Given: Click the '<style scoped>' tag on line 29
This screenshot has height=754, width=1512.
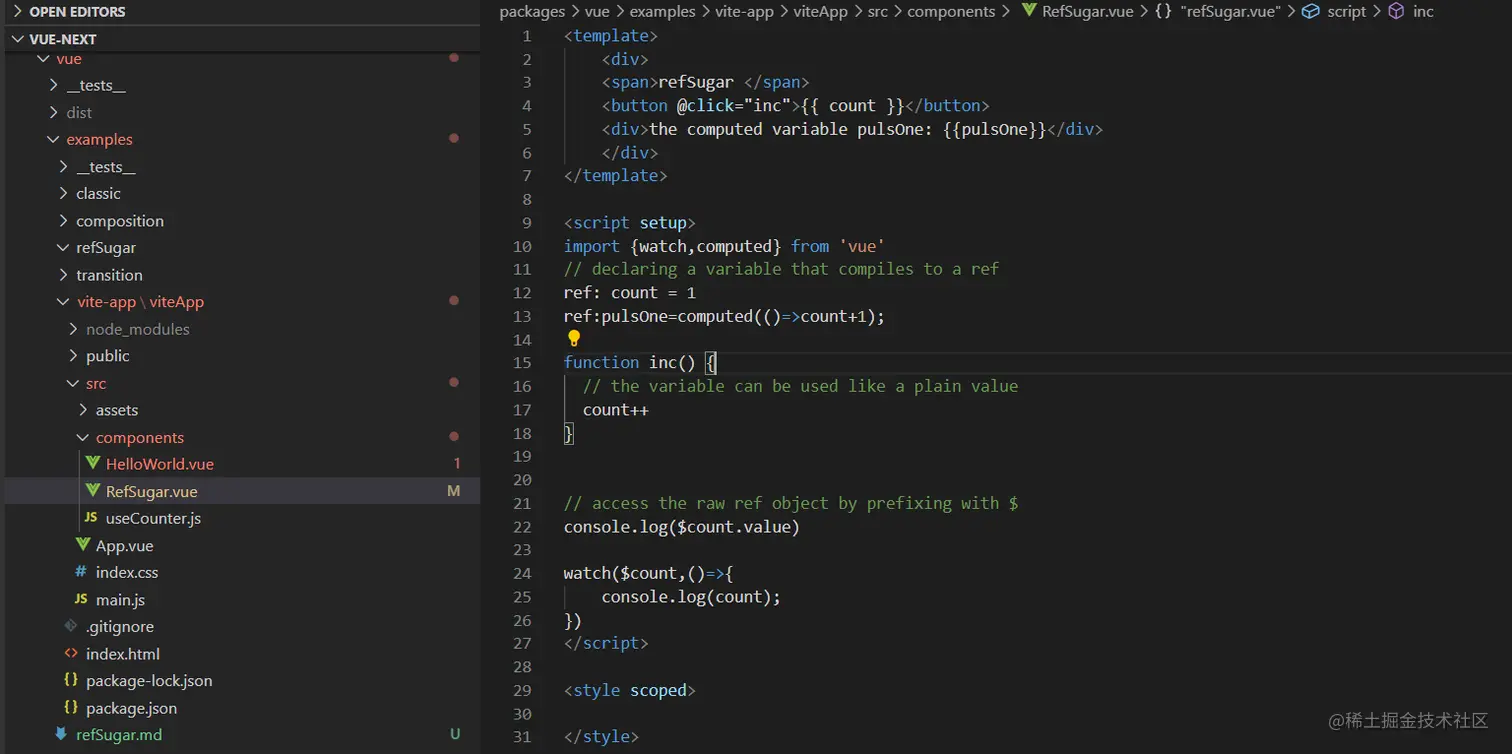Looking at the screenshot, I should [x=630, y=690].
